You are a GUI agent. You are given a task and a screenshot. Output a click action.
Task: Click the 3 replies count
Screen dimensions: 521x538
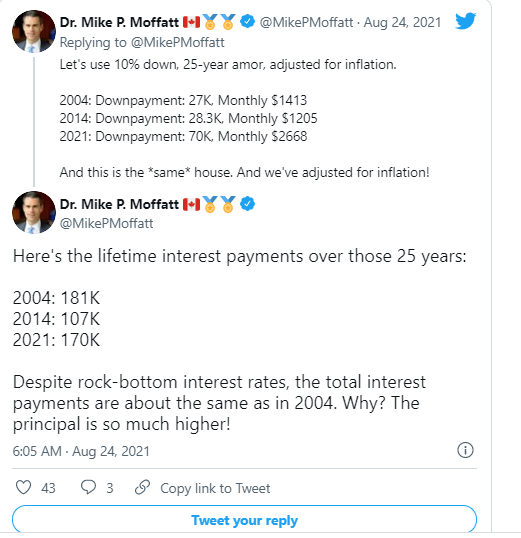(109, 488)
